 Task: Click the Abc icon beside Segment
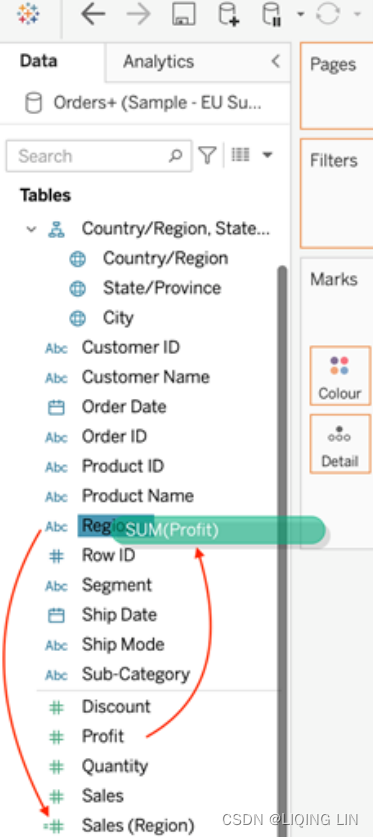click(56, 586)
